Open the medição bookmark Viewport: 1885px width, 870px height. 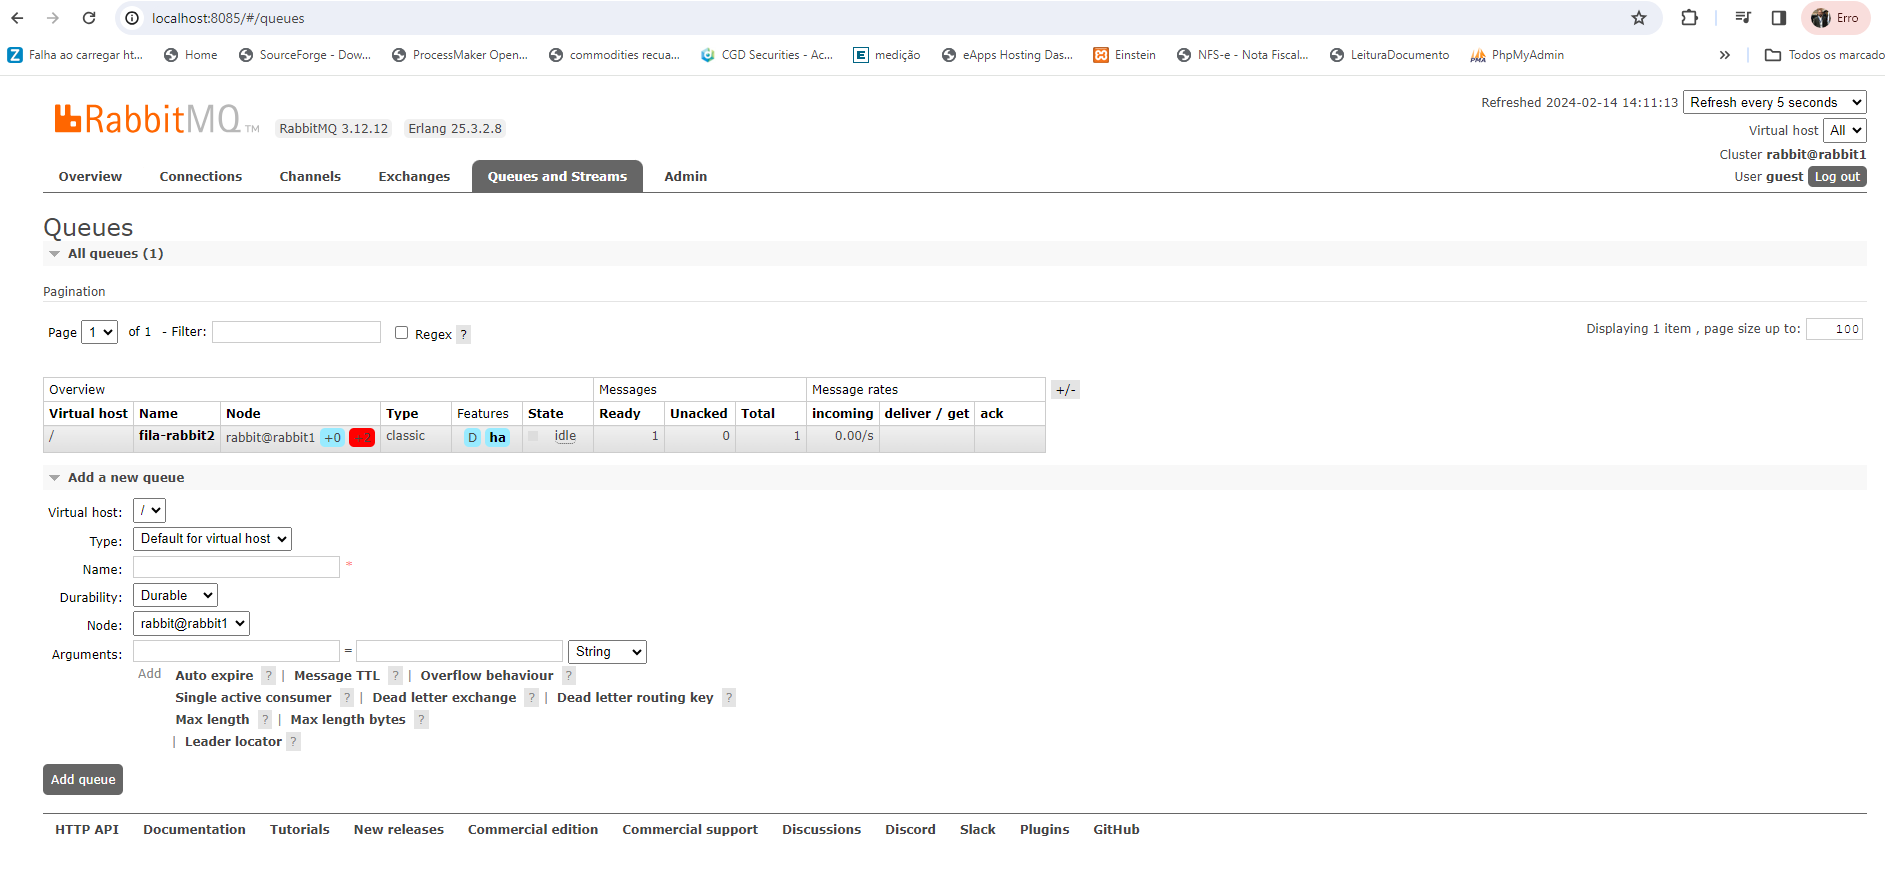pos(887,55)
